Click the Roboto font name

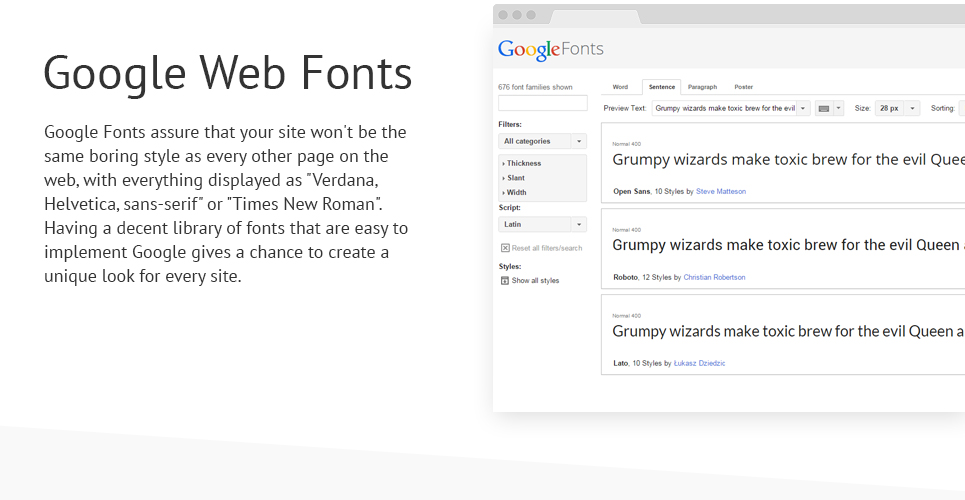pyautogui.click(x=625, y=278)
